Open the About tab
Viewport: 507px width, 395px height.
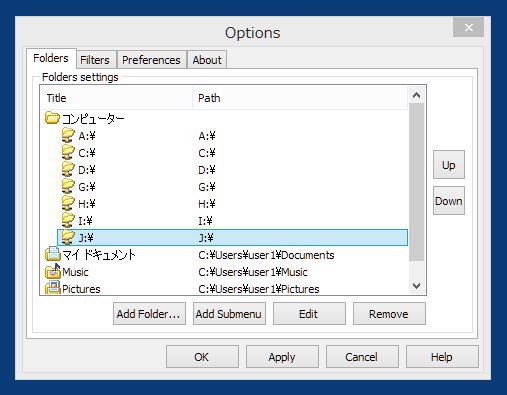[207, 60]
